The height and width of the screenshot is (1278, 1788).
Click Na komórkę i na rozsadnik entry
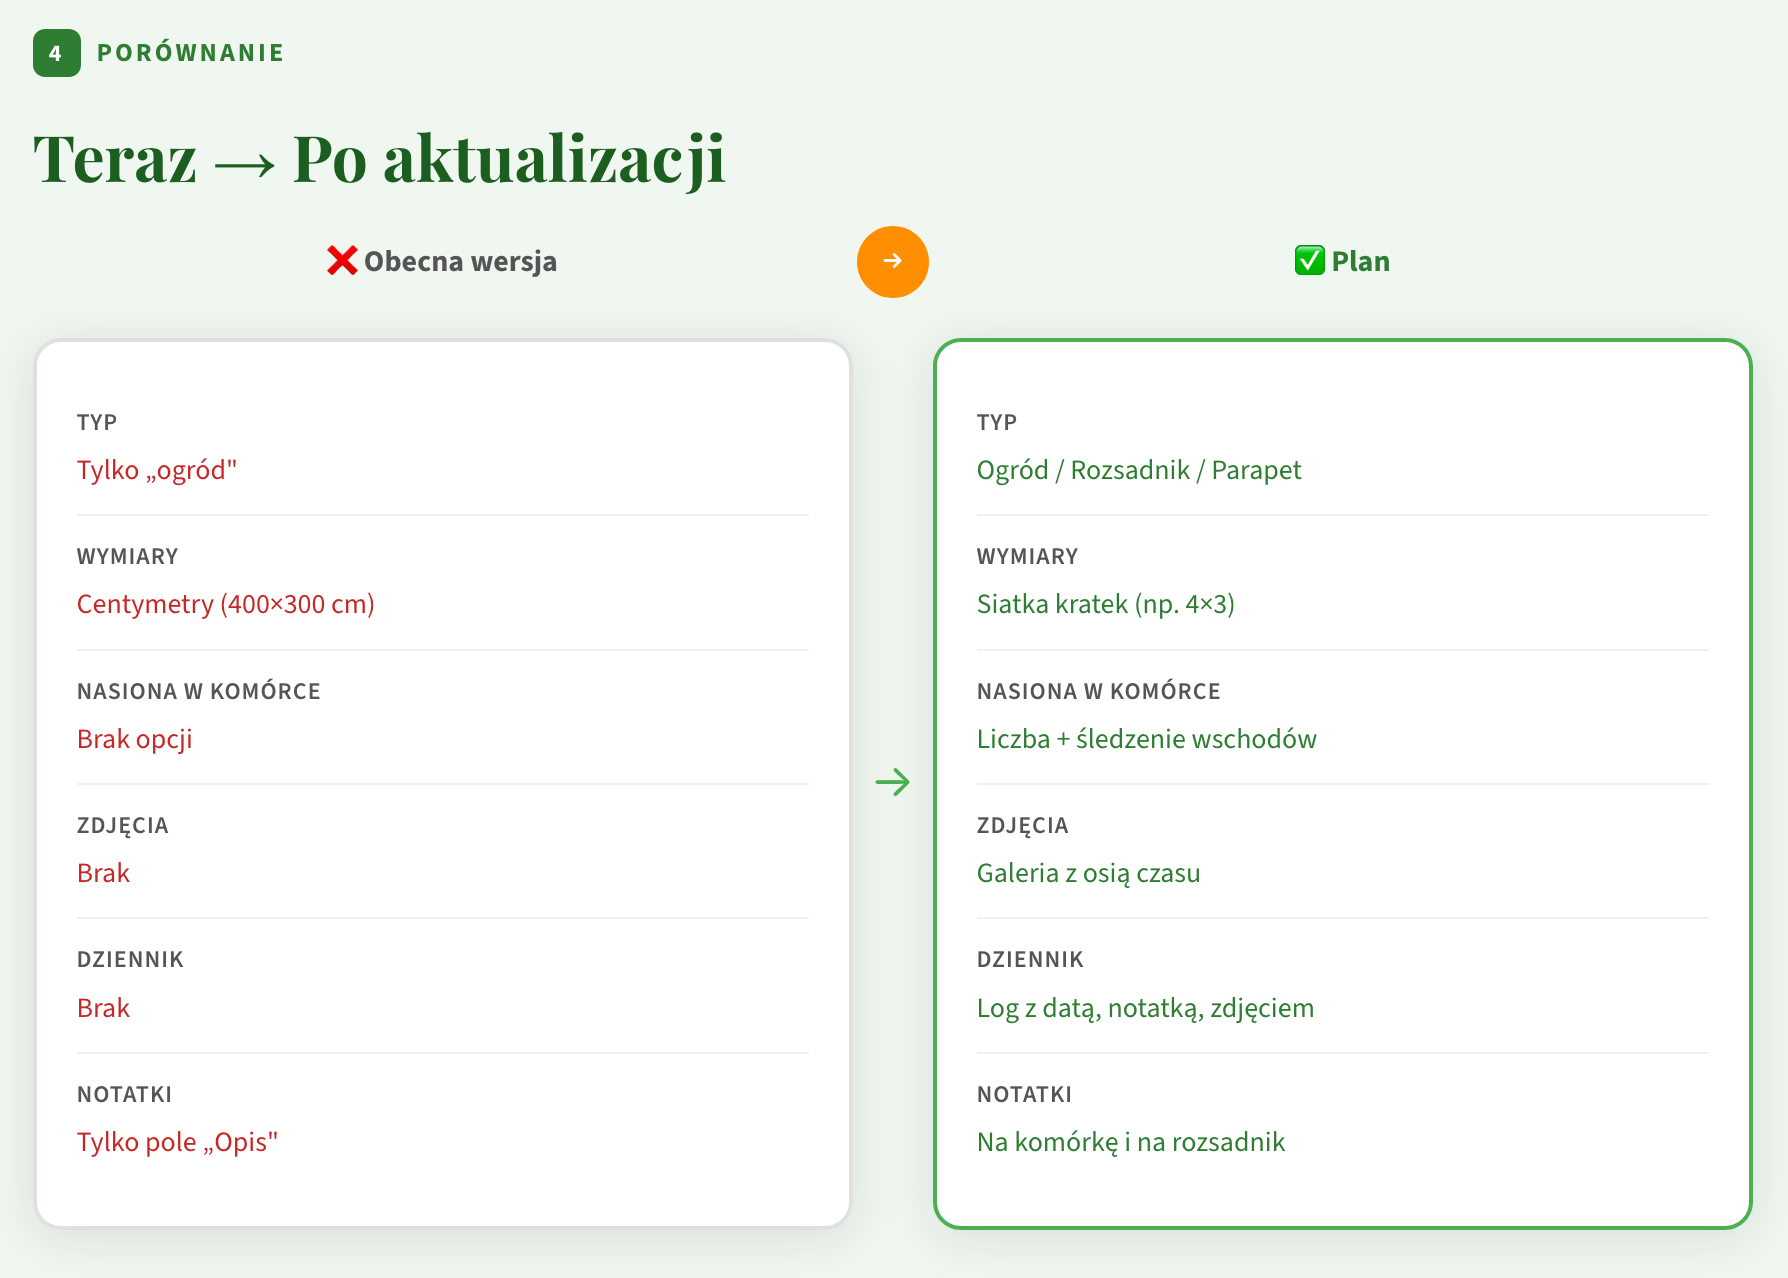point(1130,1142)
